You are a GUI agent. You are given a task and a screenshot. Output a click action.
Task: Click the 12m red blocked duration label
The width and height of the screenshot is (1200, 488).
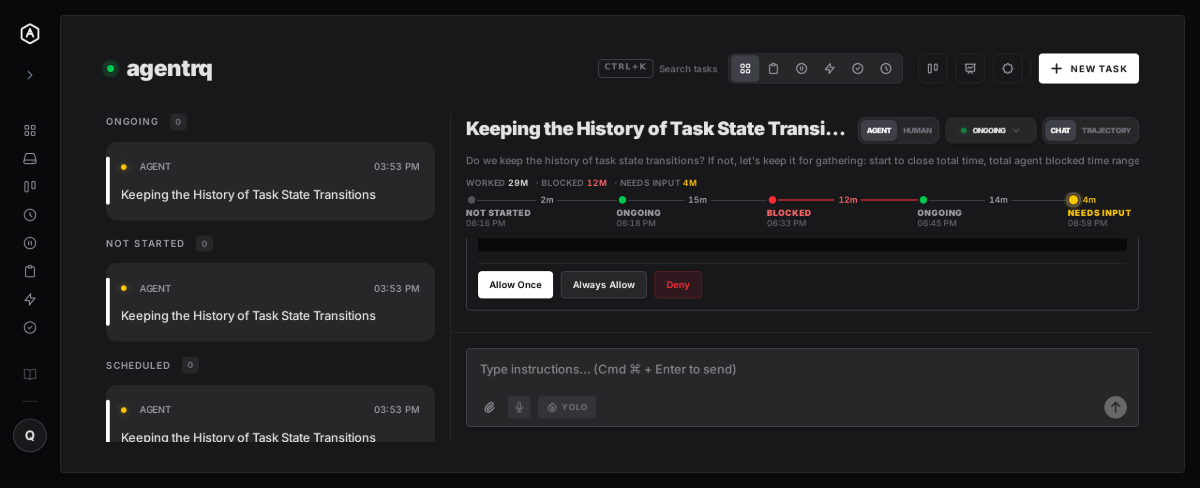[x=848, y=200]
